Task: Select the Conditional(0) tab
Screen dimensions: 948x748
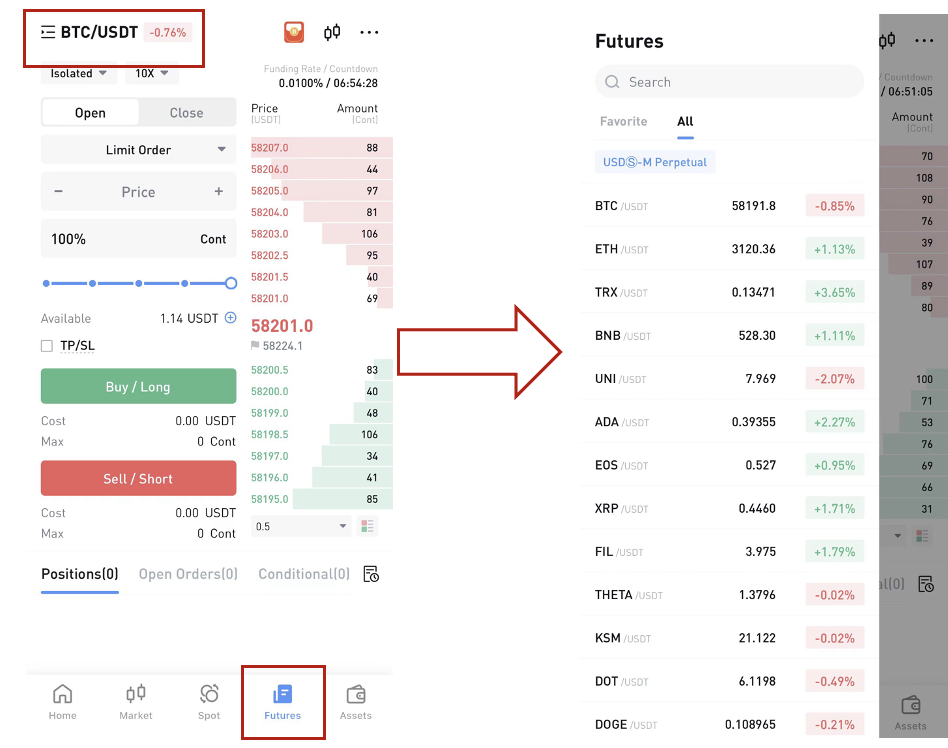Action: [x=304, y=574]
